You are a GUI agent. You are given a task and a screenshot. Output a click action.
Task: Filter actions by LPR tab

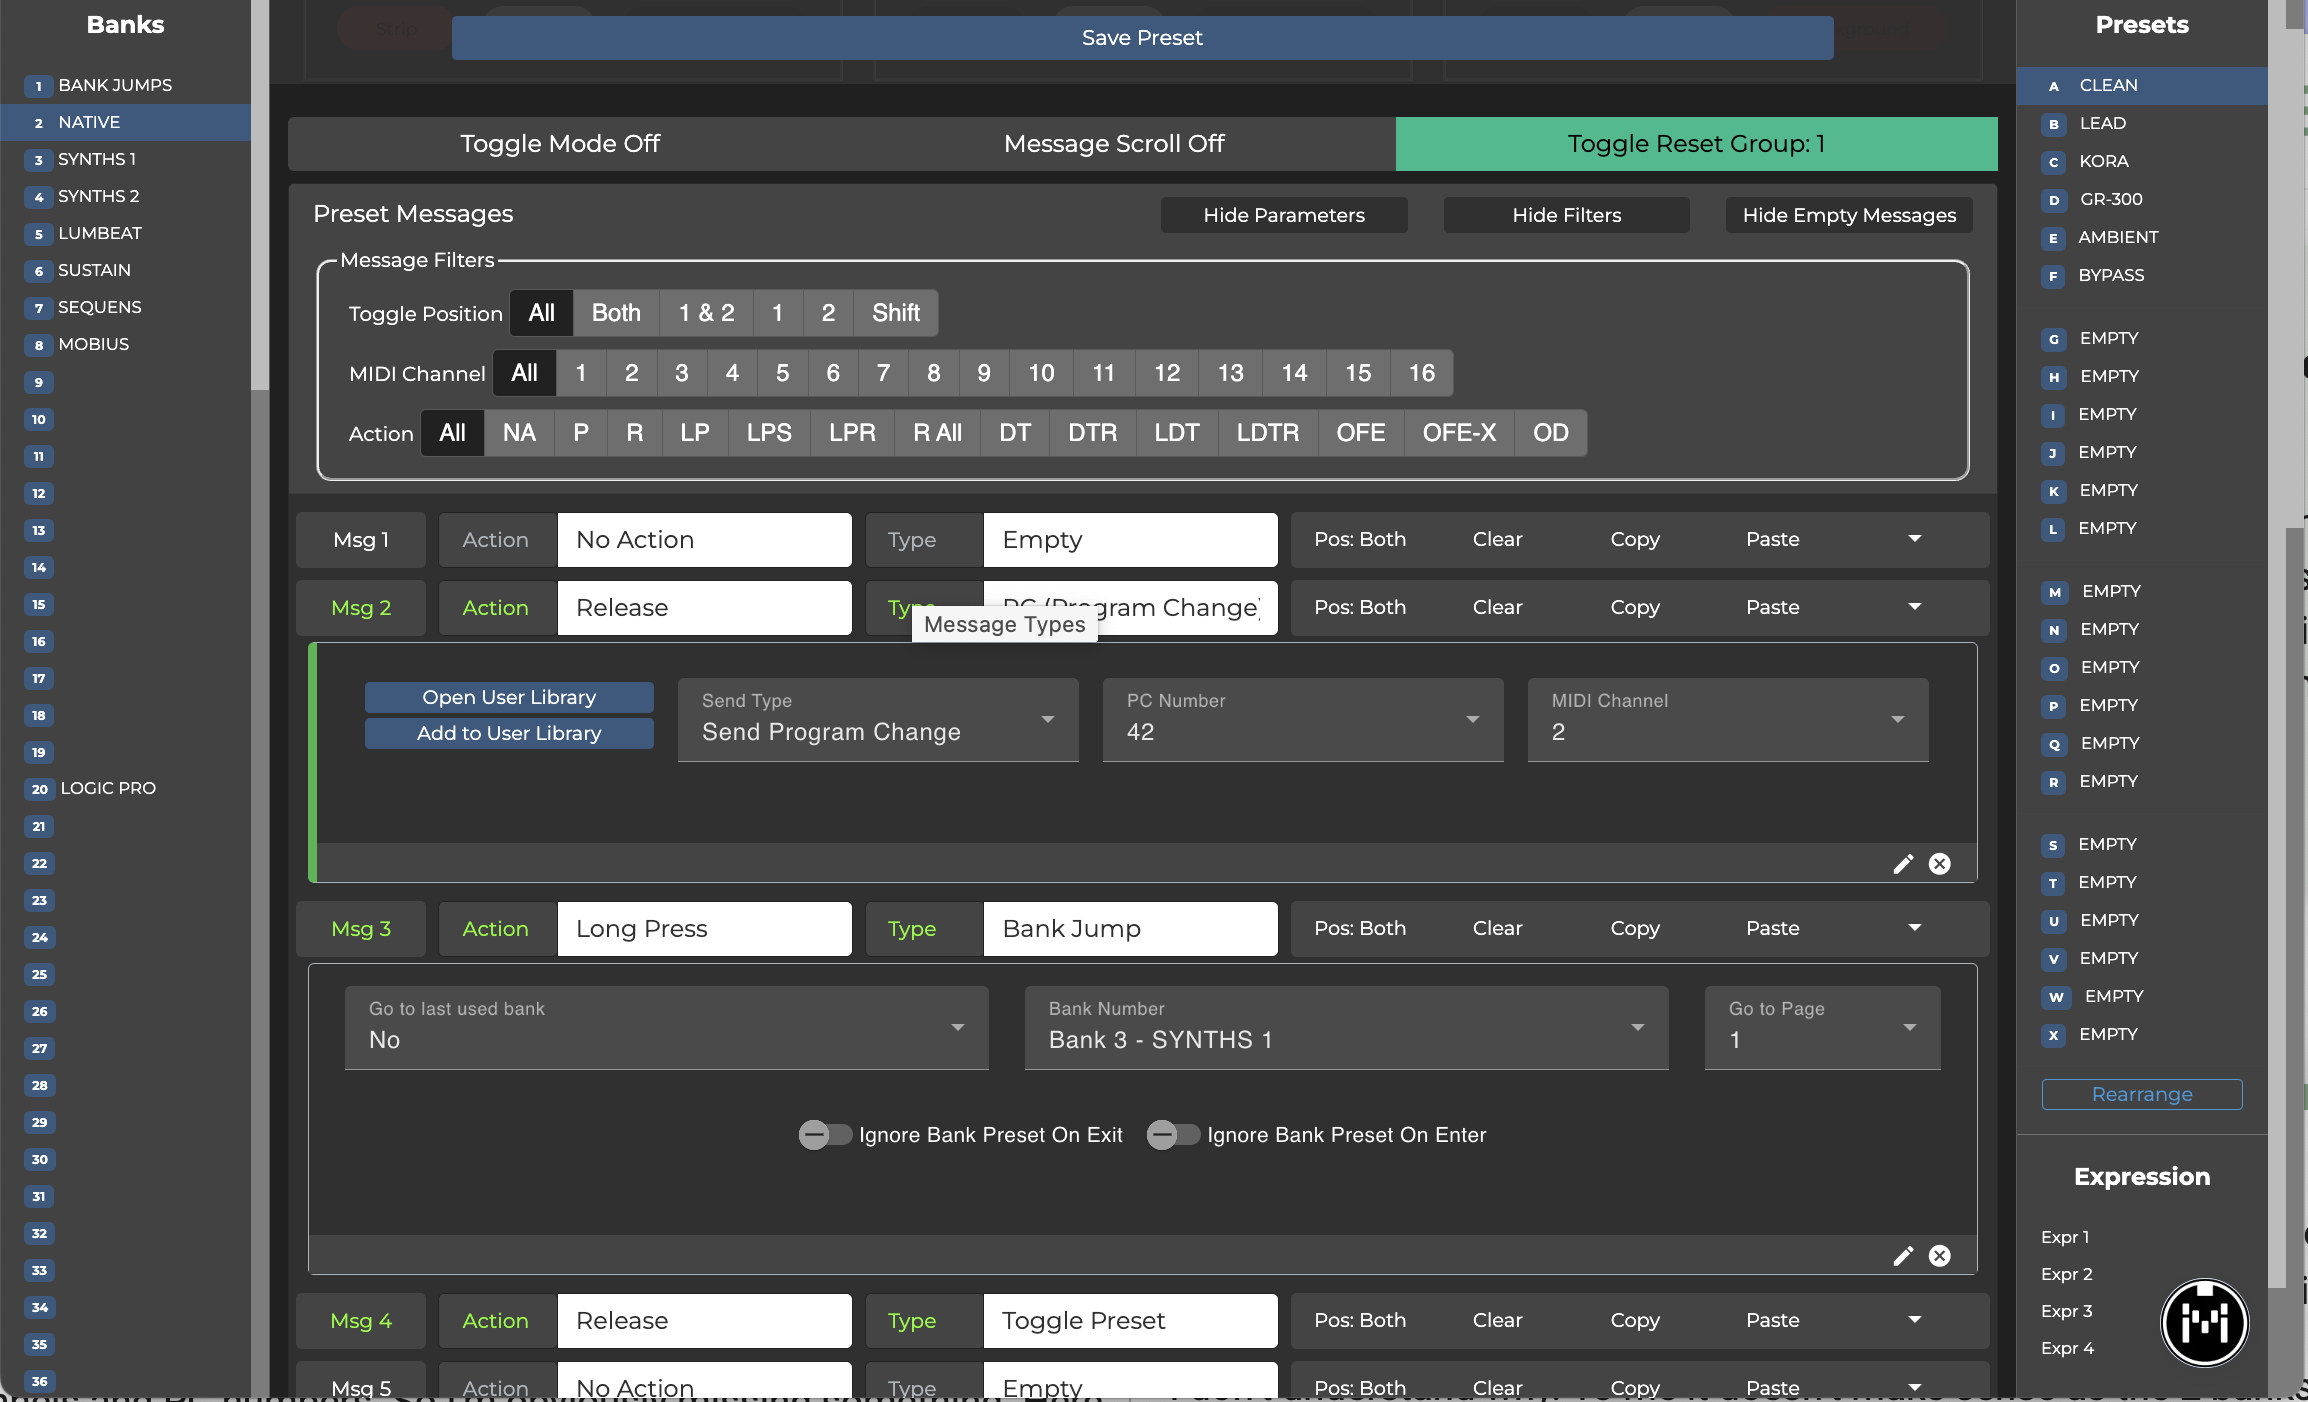pyautogui.click(x=851, y=433)
